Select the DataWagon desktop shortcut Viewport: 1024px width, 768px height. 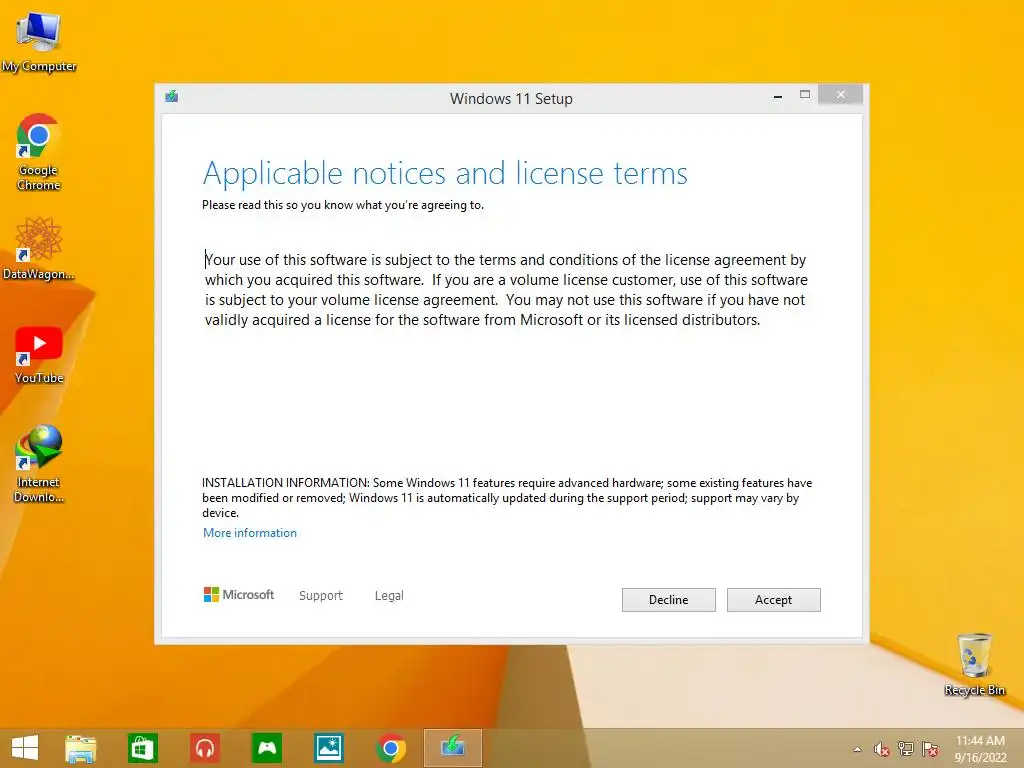[x=39, y=249]
